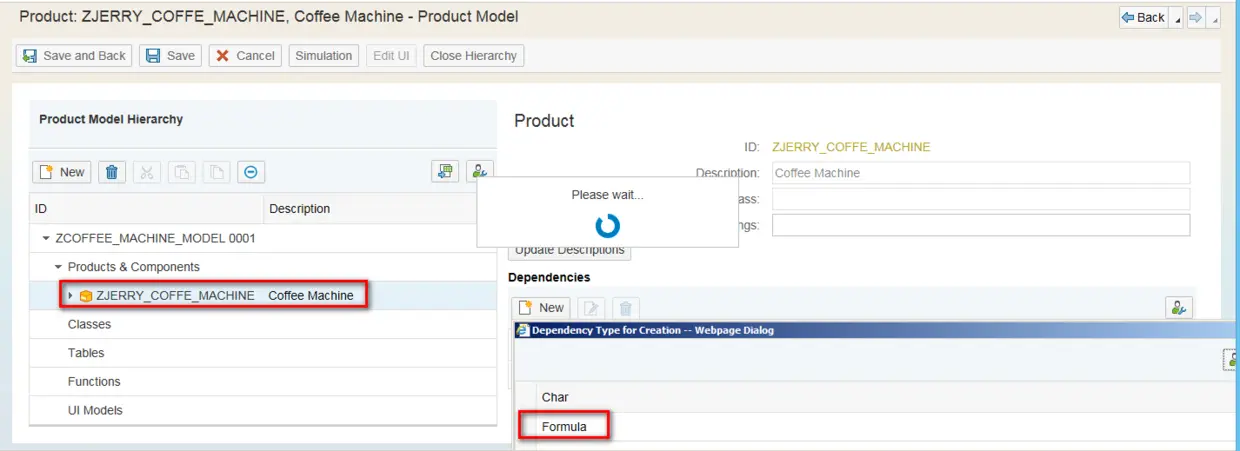Click the Save and Back button
1240x451 pixels.
[74, 56]
